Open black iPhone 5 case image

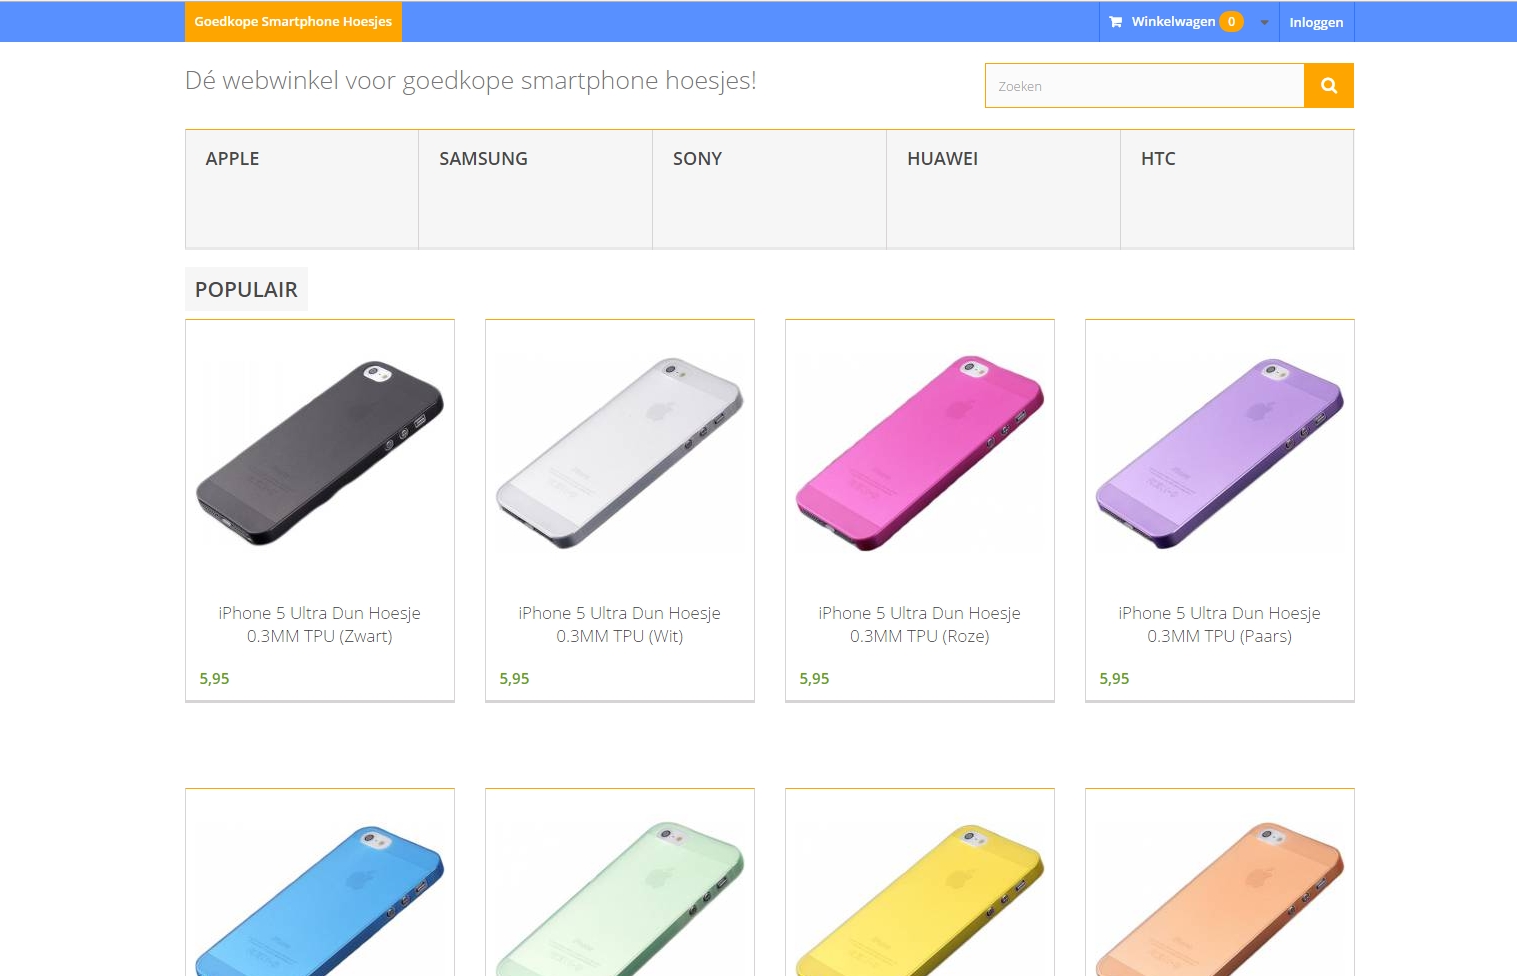(320, 454)
